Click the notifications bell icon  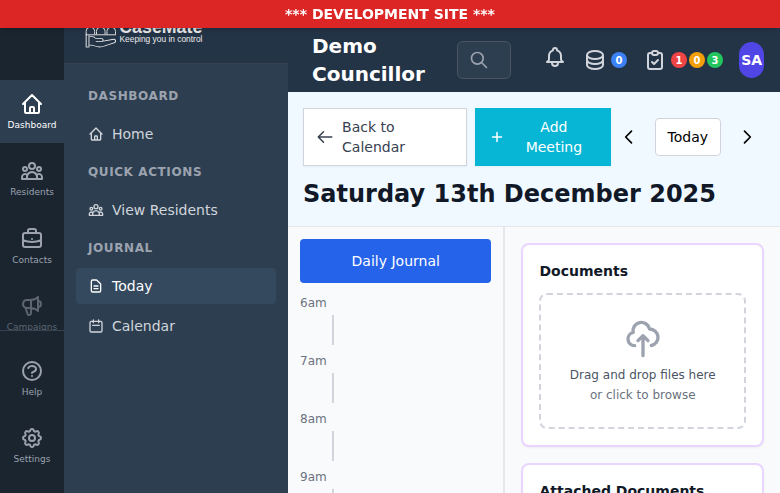pyautogui.click(x=555, y=59)
